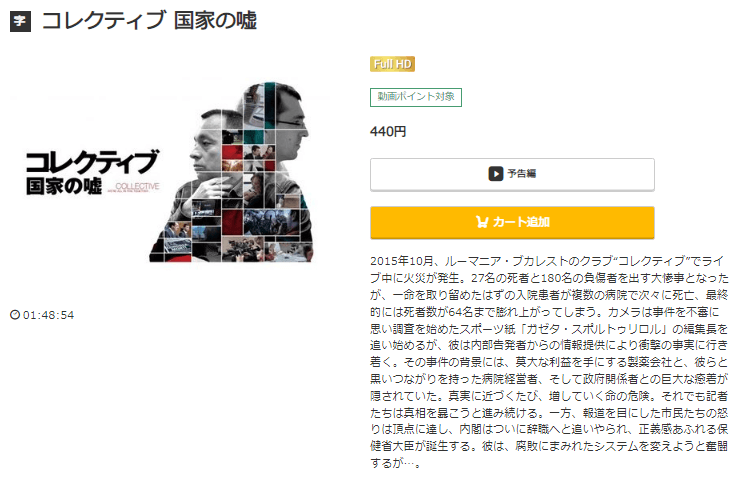
Task: Click the gold Full HD badge
Action: tap(392, 64)
